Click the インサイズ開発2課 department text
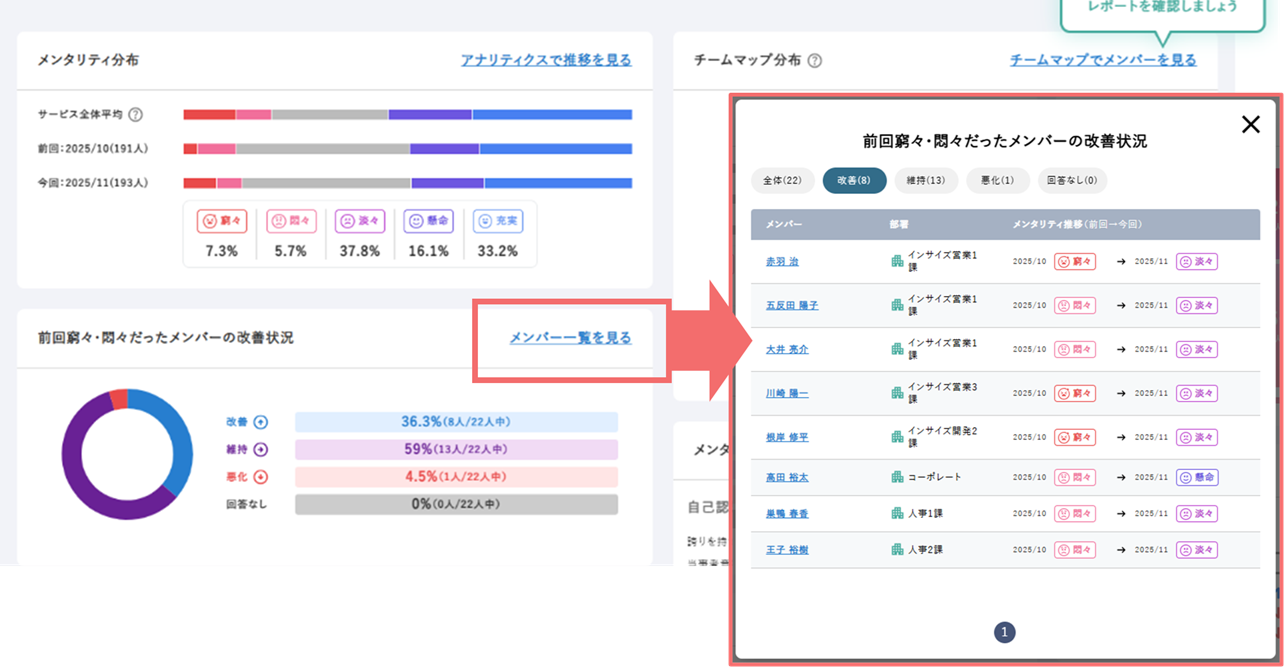Screen dimensions: 1284x667 point(943,437)
